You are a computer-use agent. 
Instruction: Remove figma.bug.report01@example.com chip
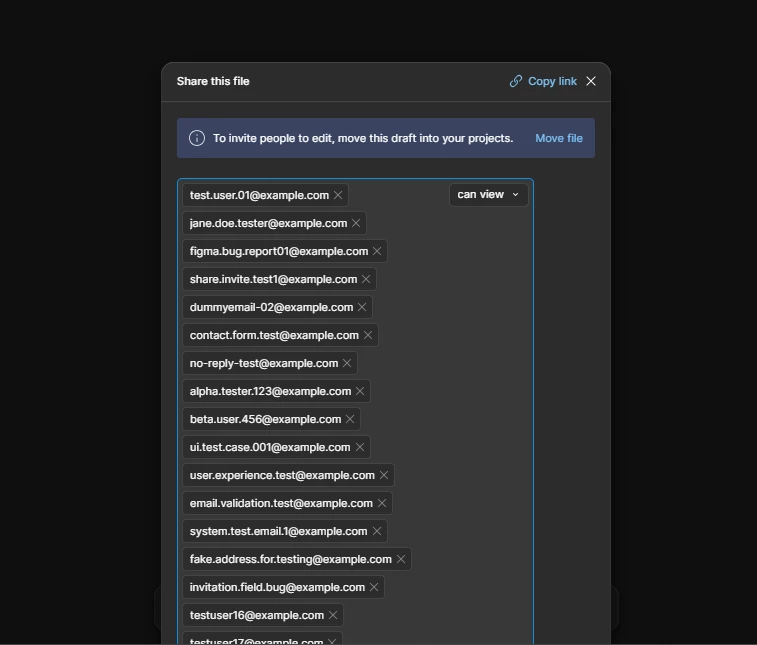pos(377,251)
